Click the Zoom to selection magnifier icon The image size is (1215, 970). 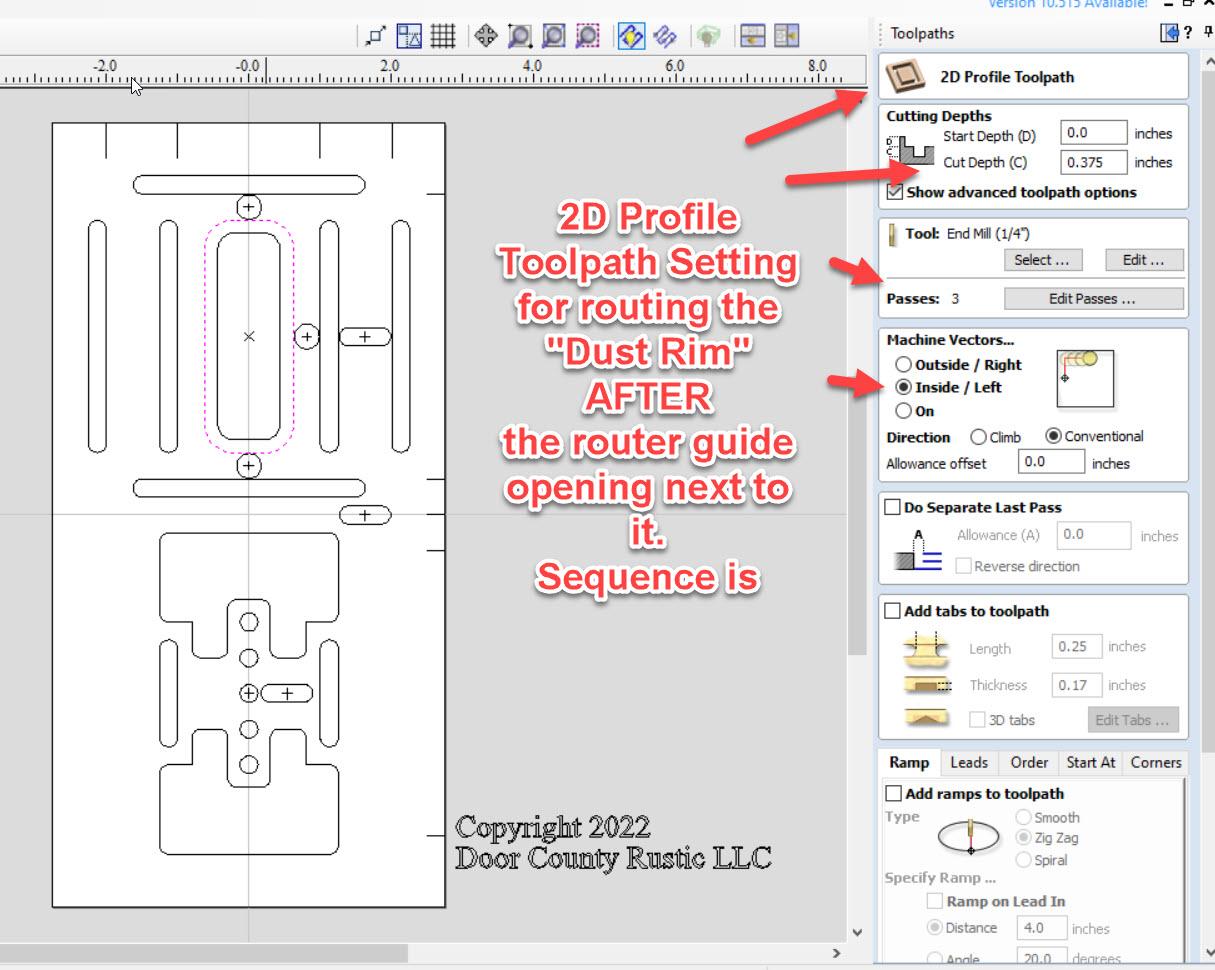(x=588, y=37)
